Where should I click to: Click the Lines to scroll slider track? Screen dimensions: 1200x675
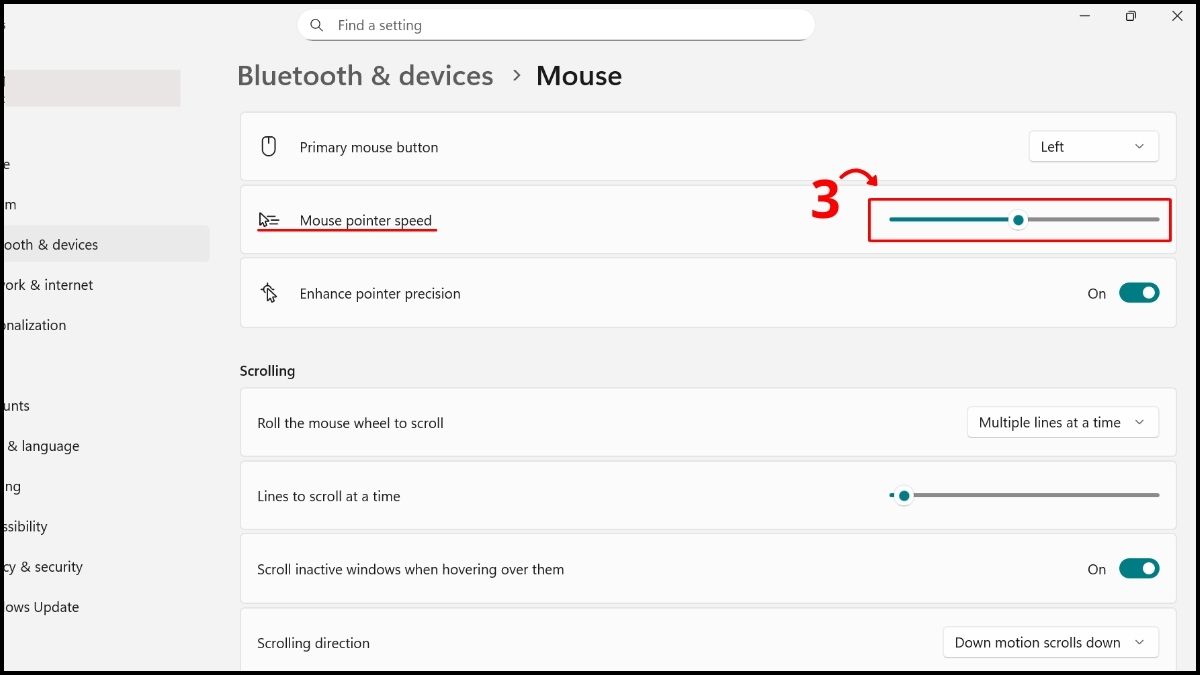click(x=1030, y=495)
